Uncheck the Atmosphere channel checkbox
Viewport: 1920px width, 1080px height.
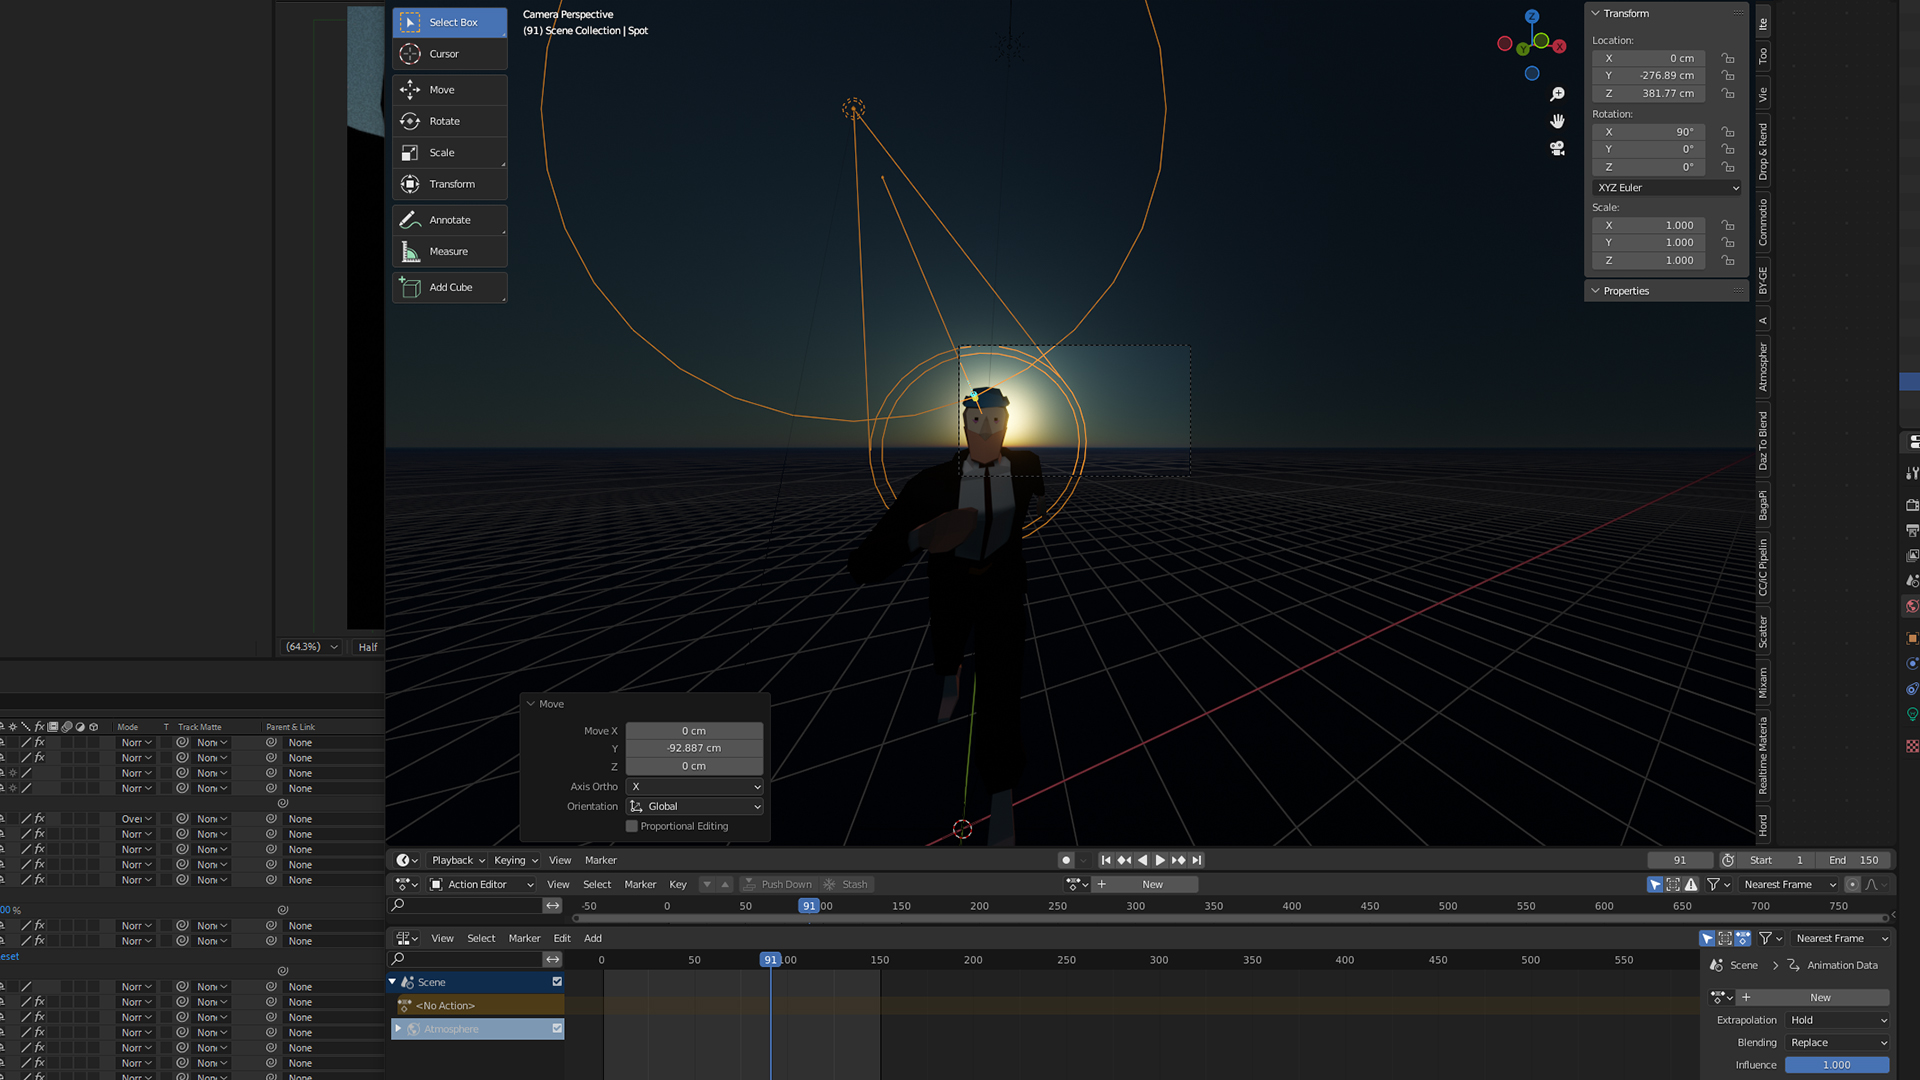557,1028
